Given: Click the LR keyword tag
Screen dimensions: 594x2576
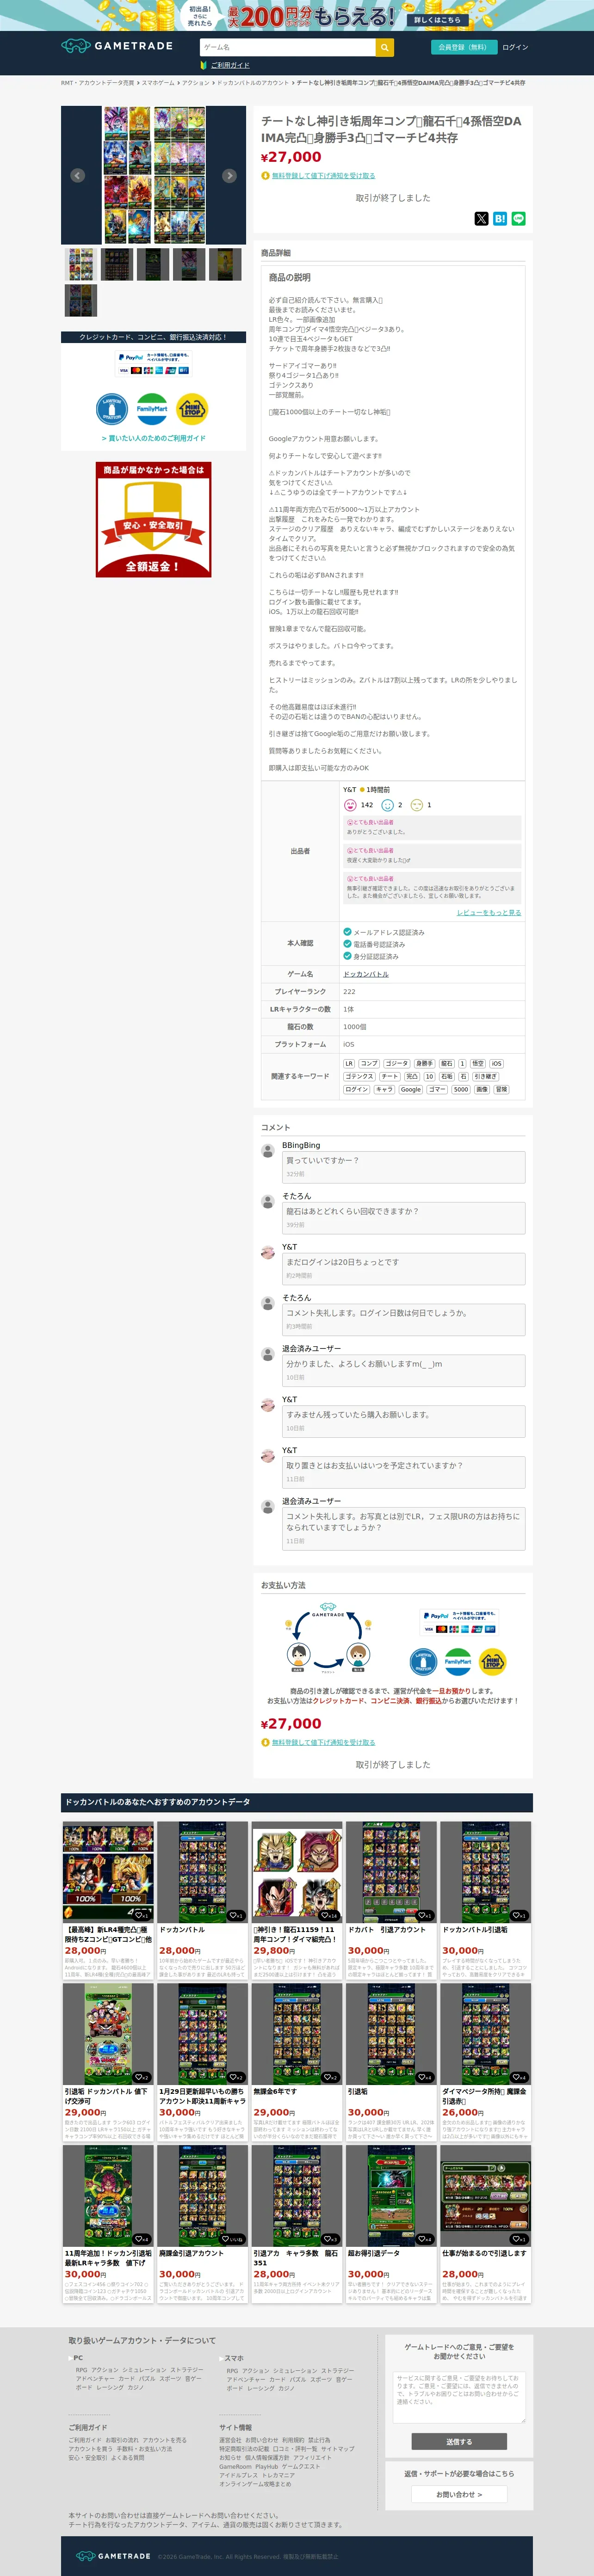Looking at the screenshot, I should (349, 1063).
